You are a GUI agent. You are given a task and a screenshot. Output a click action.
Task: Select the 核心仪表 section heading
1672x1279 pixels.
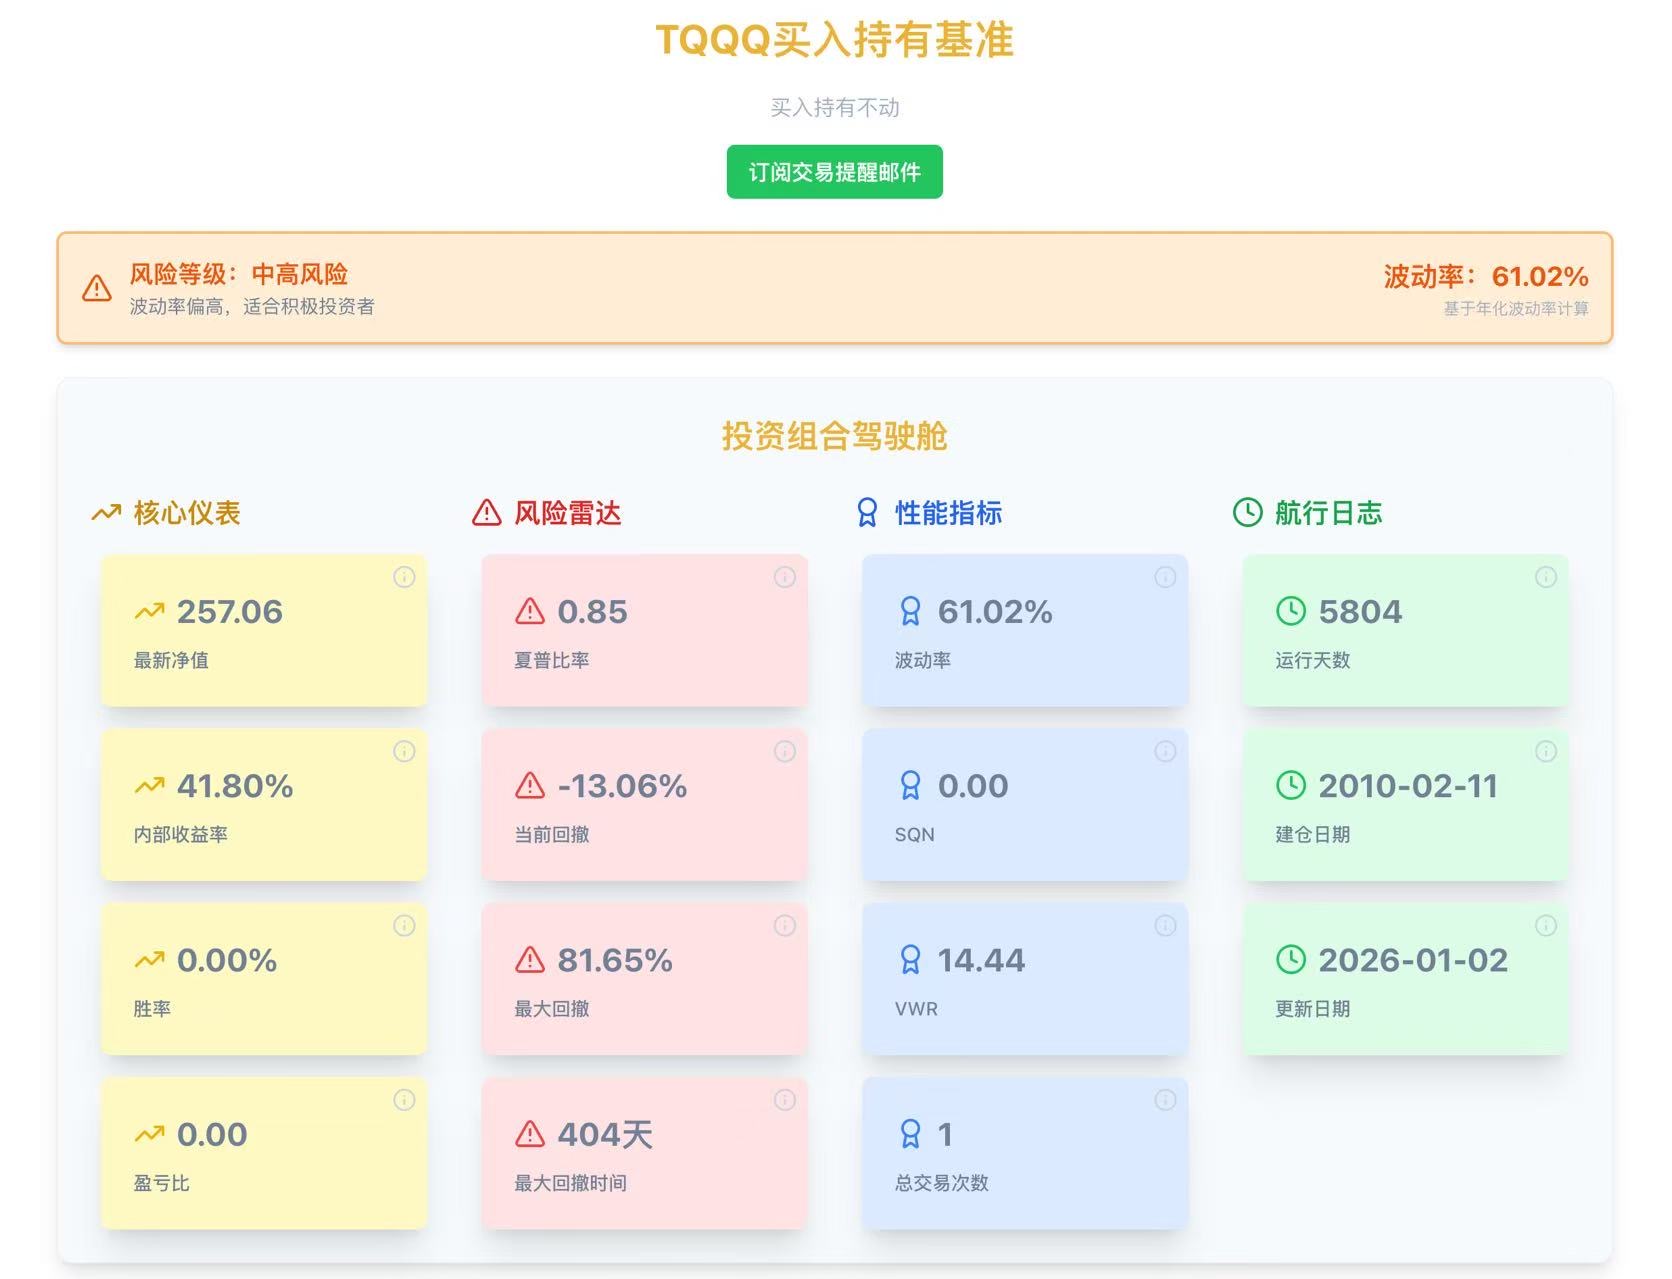[187, 513]
